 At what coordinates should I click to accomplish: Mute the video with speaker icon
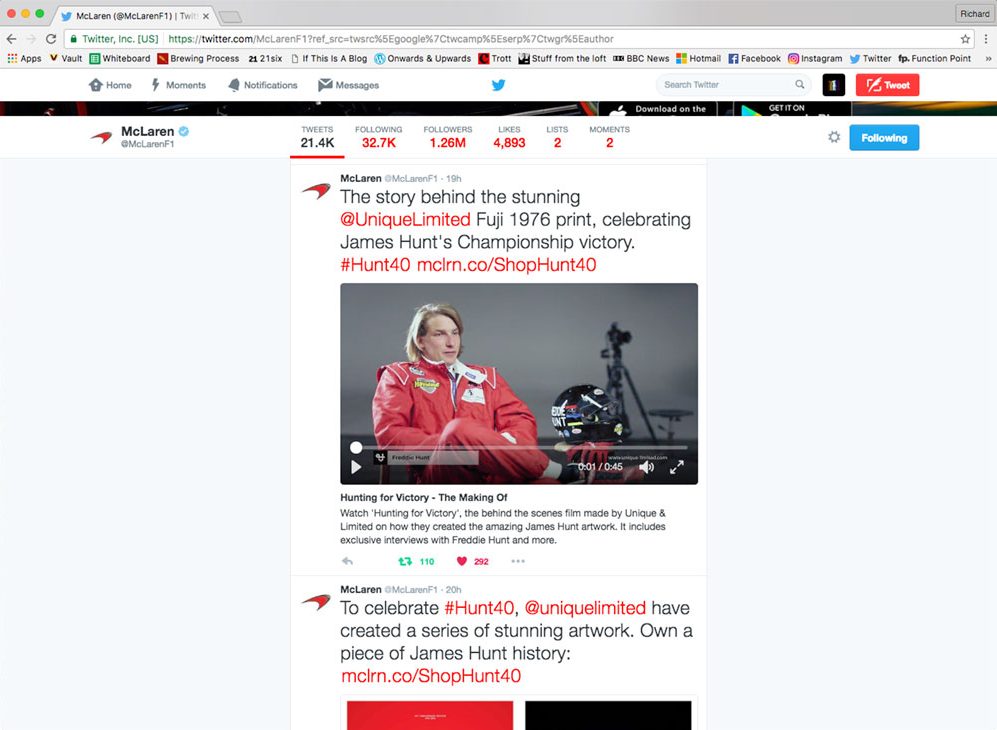click(646, 467)
